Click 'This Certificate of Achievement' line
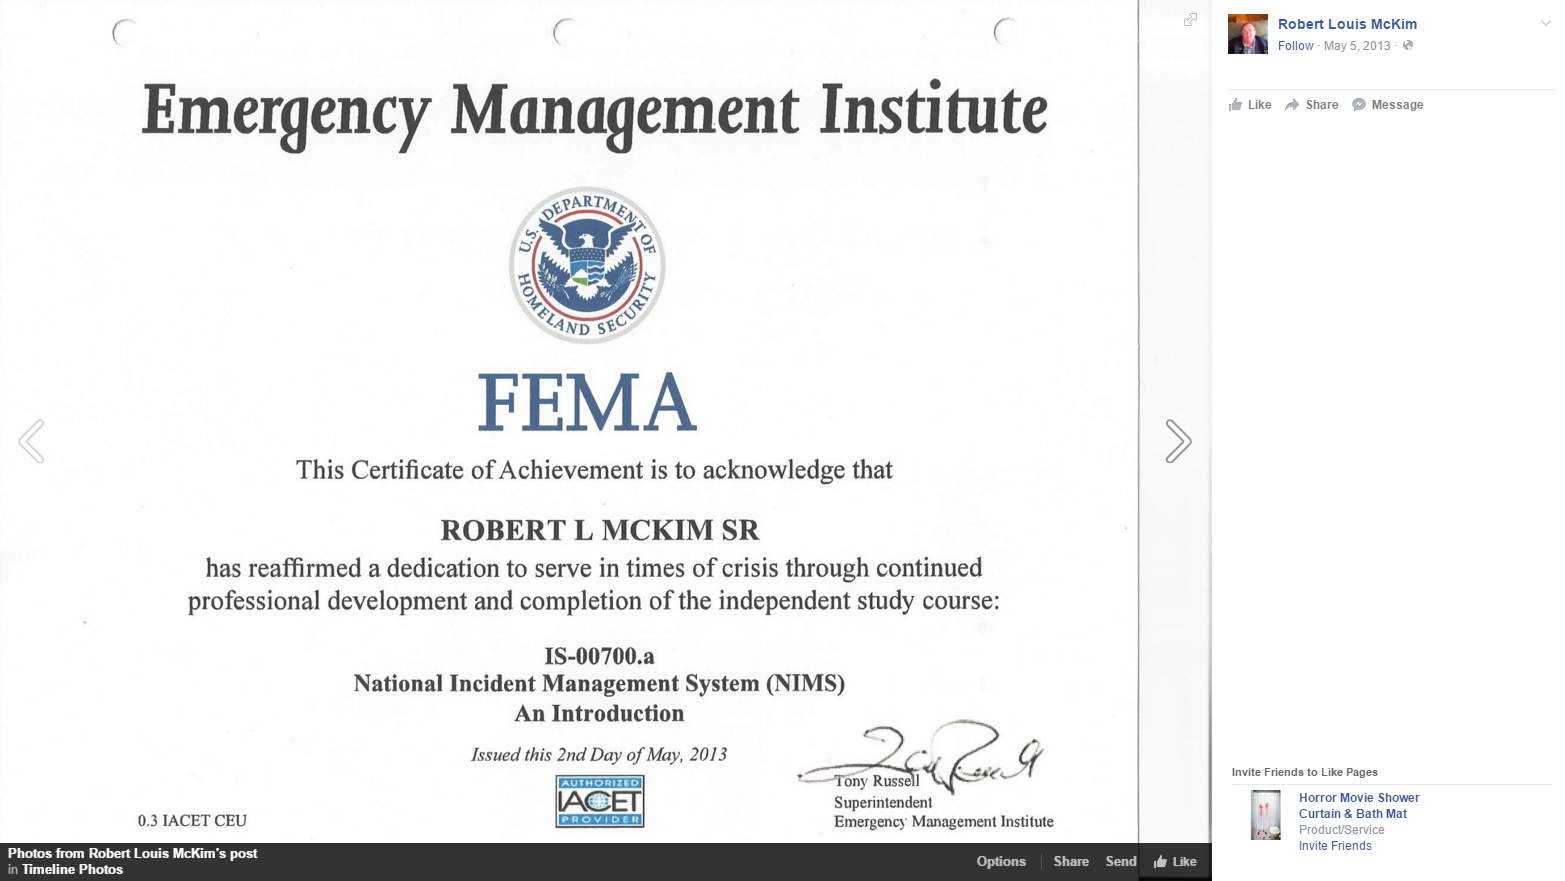The height and width of the screenshot is (881, 1565). pyautogui.click(x=594, y=470)
